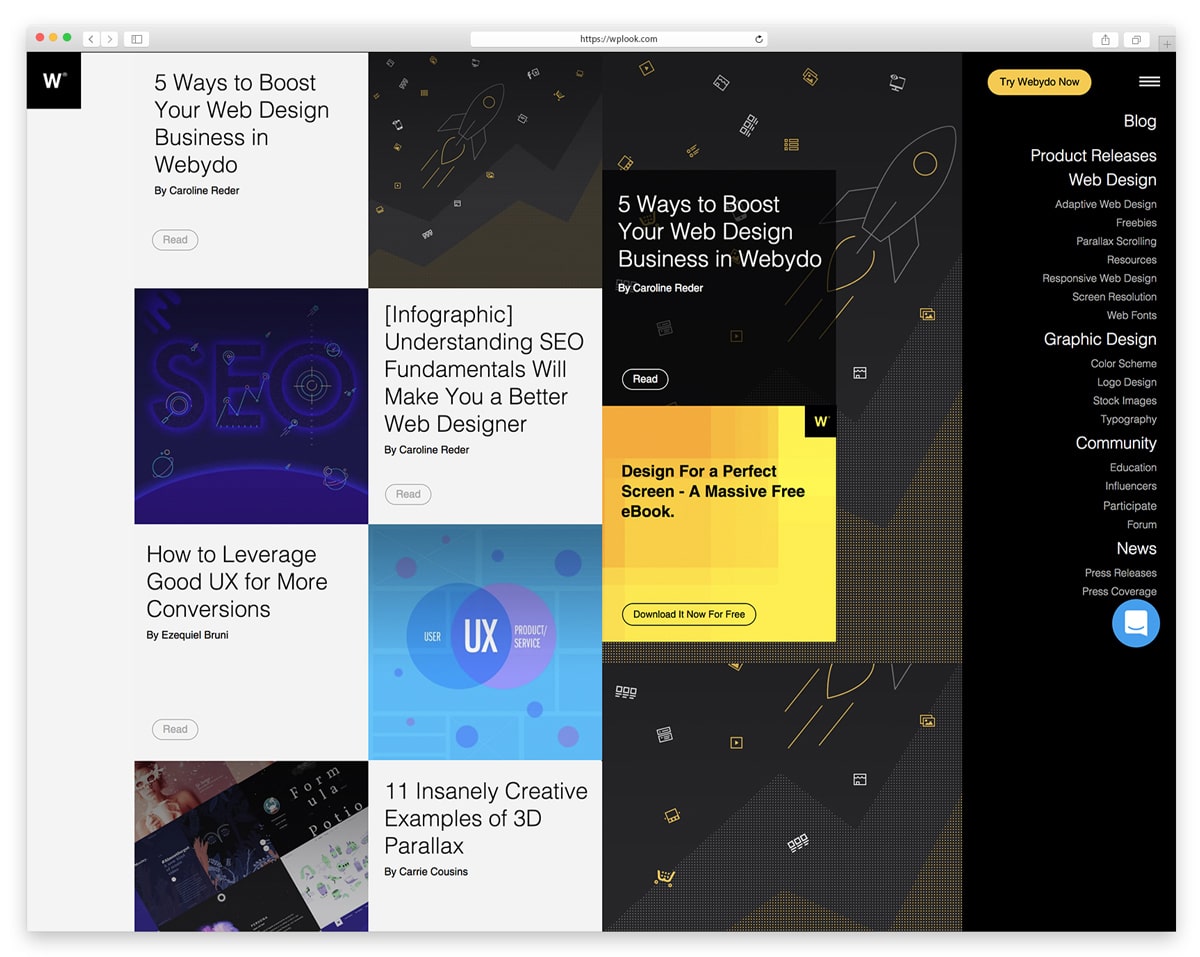
Task: Click Download It Now For Free button
Action: (689, 614)
